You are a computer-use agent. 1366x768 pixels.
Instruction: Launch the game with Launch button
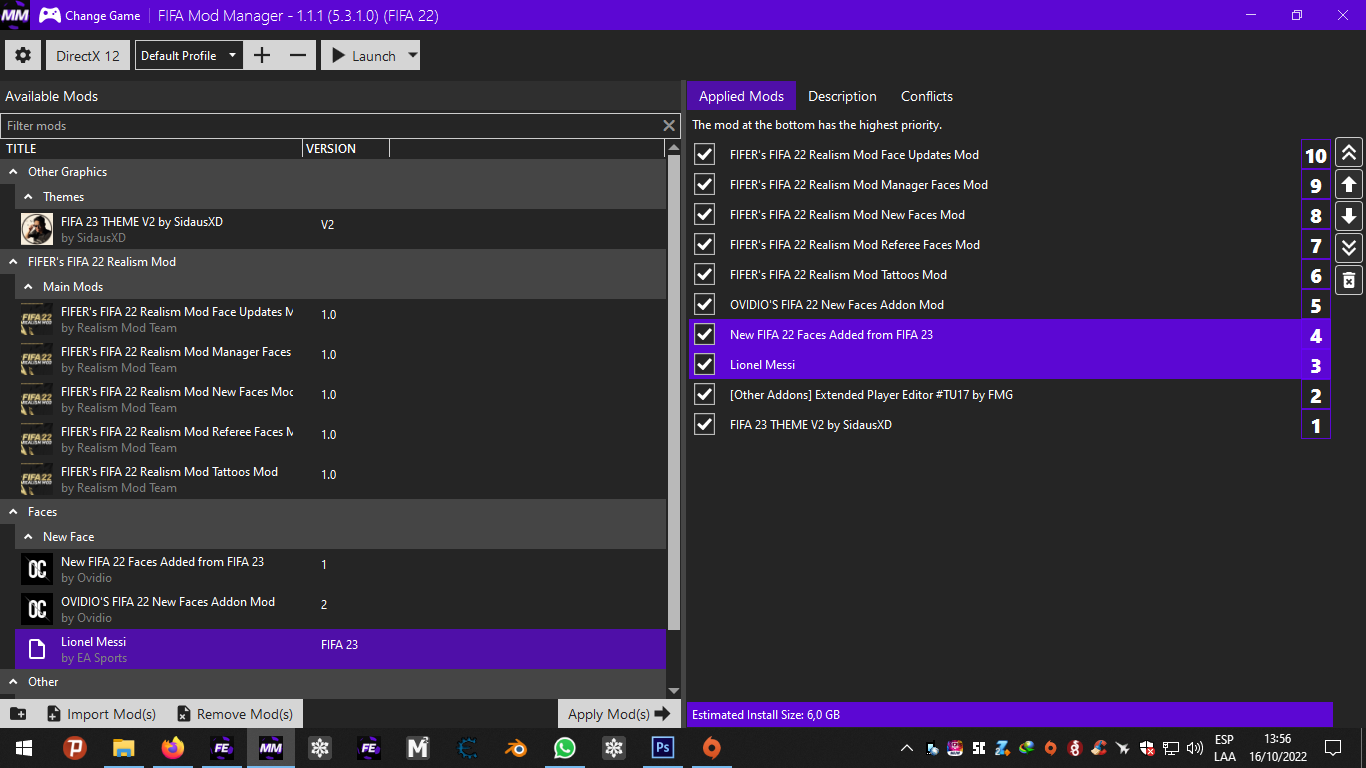tap(363, 56)
